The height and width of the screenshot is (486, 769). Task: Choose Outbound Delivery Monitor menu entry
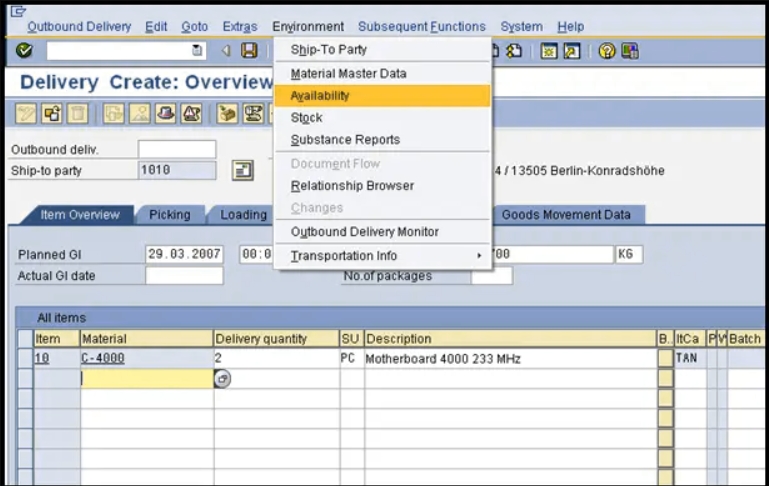(364, 232)
